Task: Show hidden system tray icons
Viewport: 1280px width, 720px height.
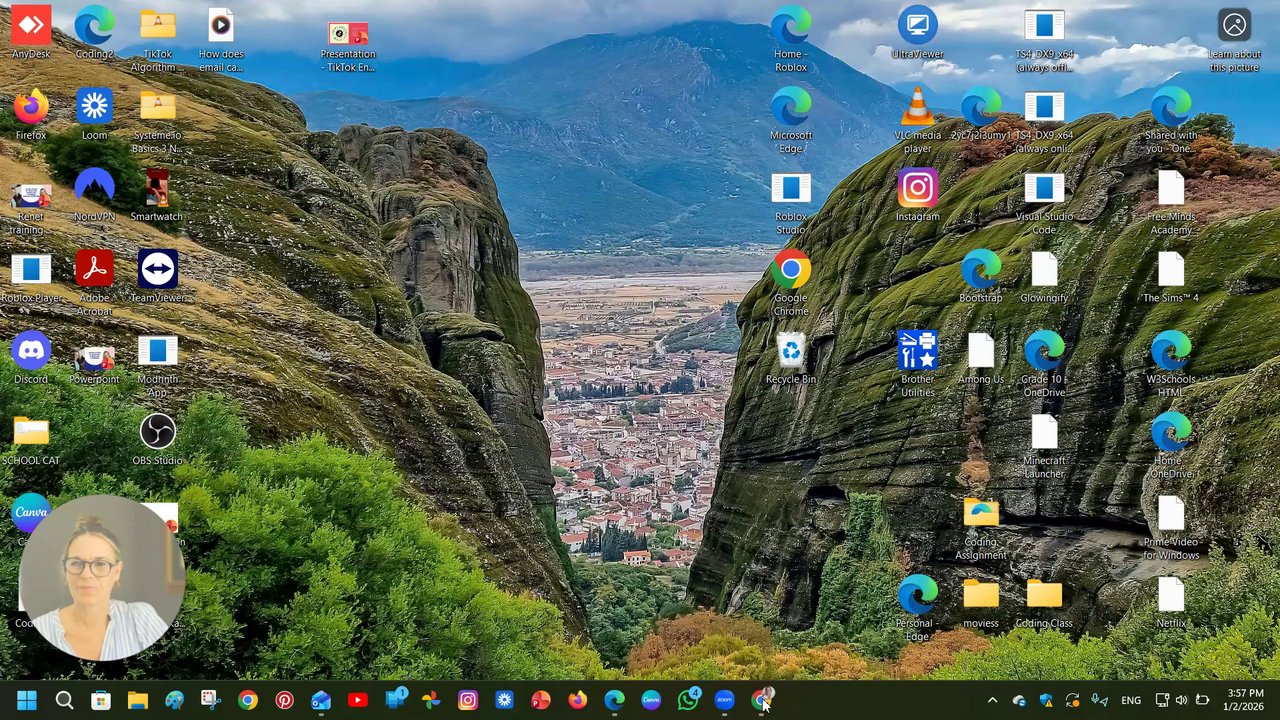Action: pos(992,700)
